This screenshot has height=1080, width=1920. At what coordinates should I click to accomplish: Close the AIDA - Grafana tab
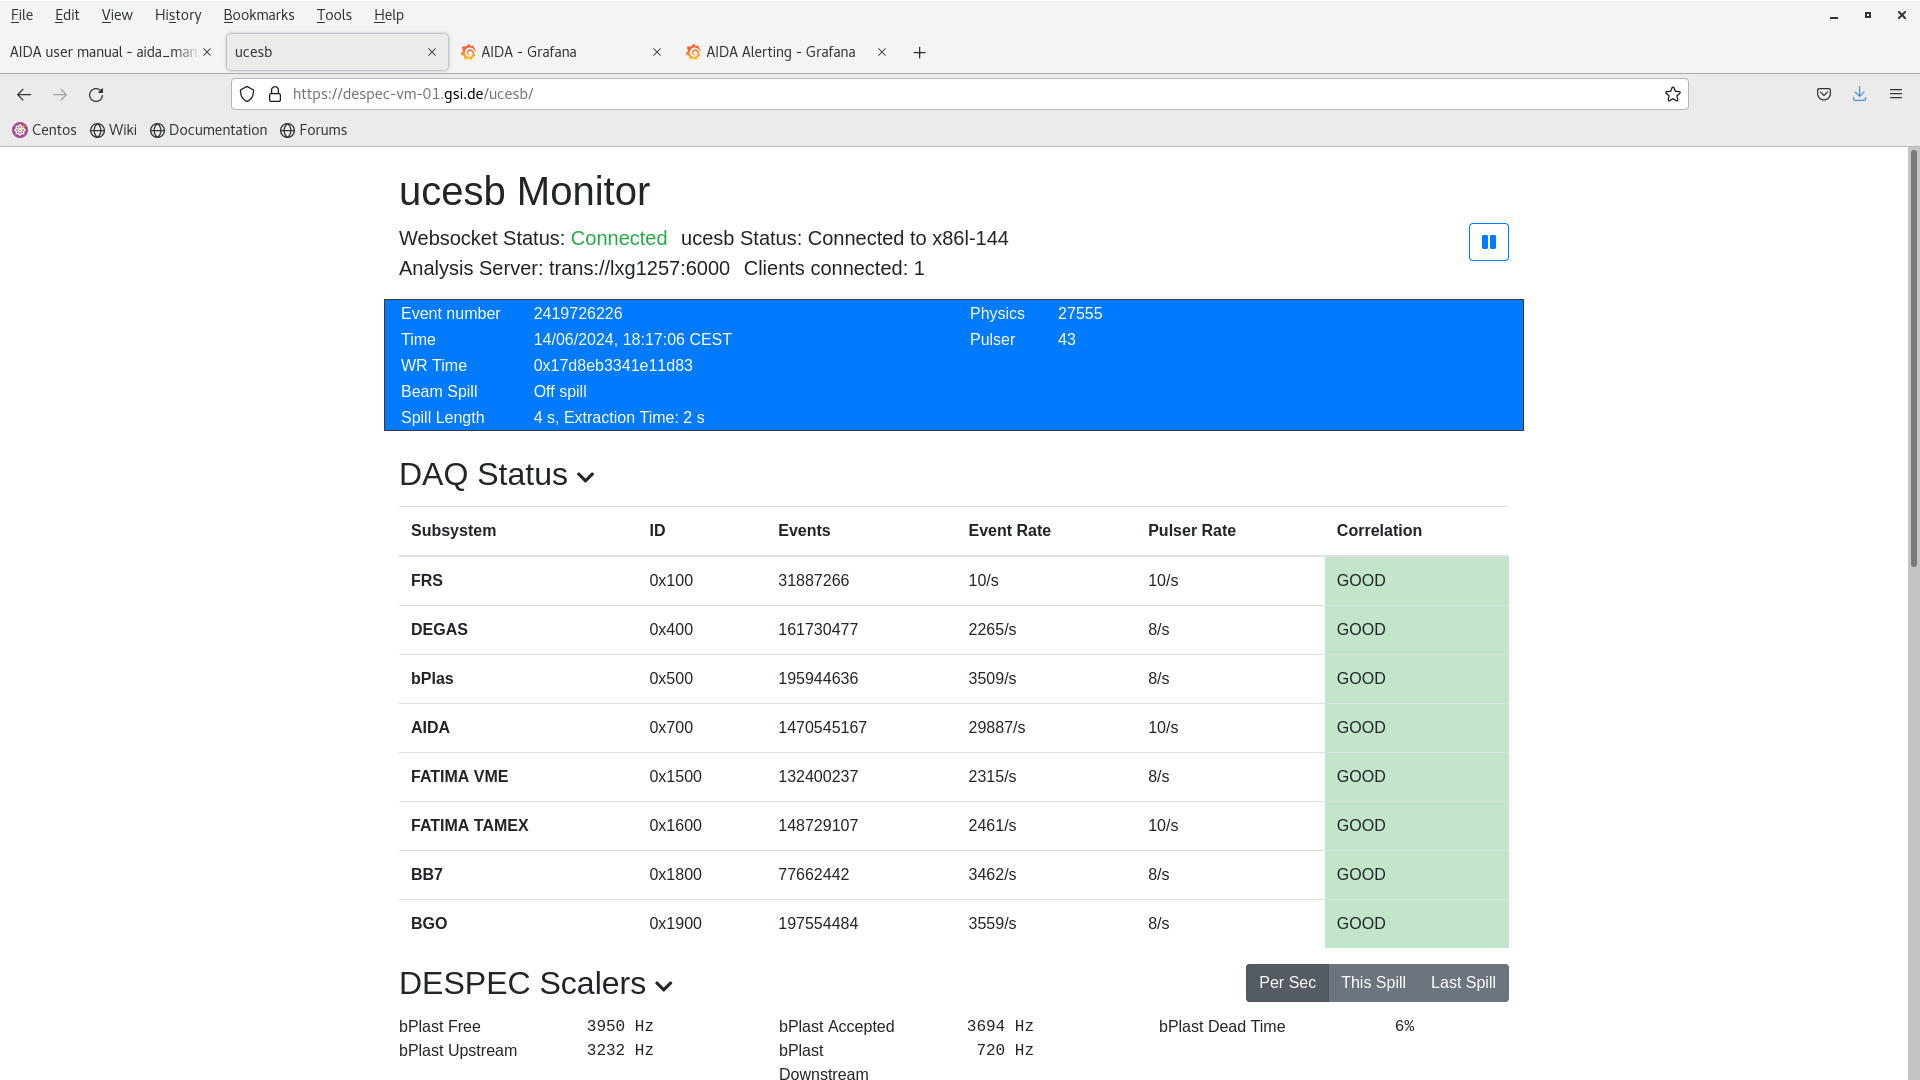point(657,52)
